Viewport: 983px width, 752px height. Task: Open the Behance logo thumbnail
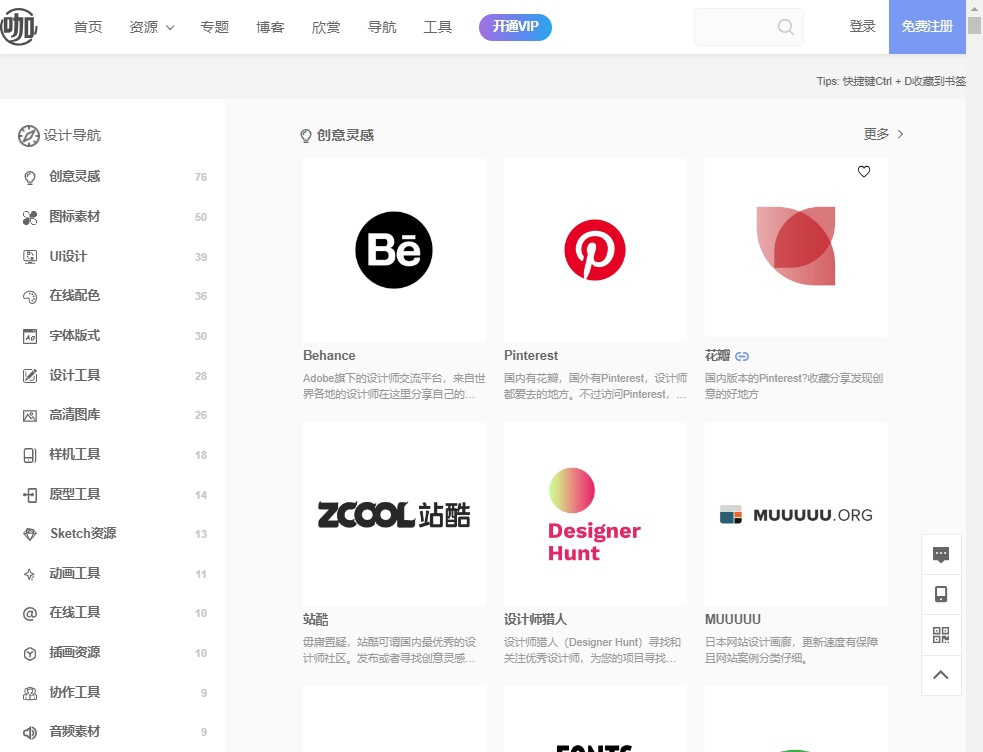coord(394,249)
